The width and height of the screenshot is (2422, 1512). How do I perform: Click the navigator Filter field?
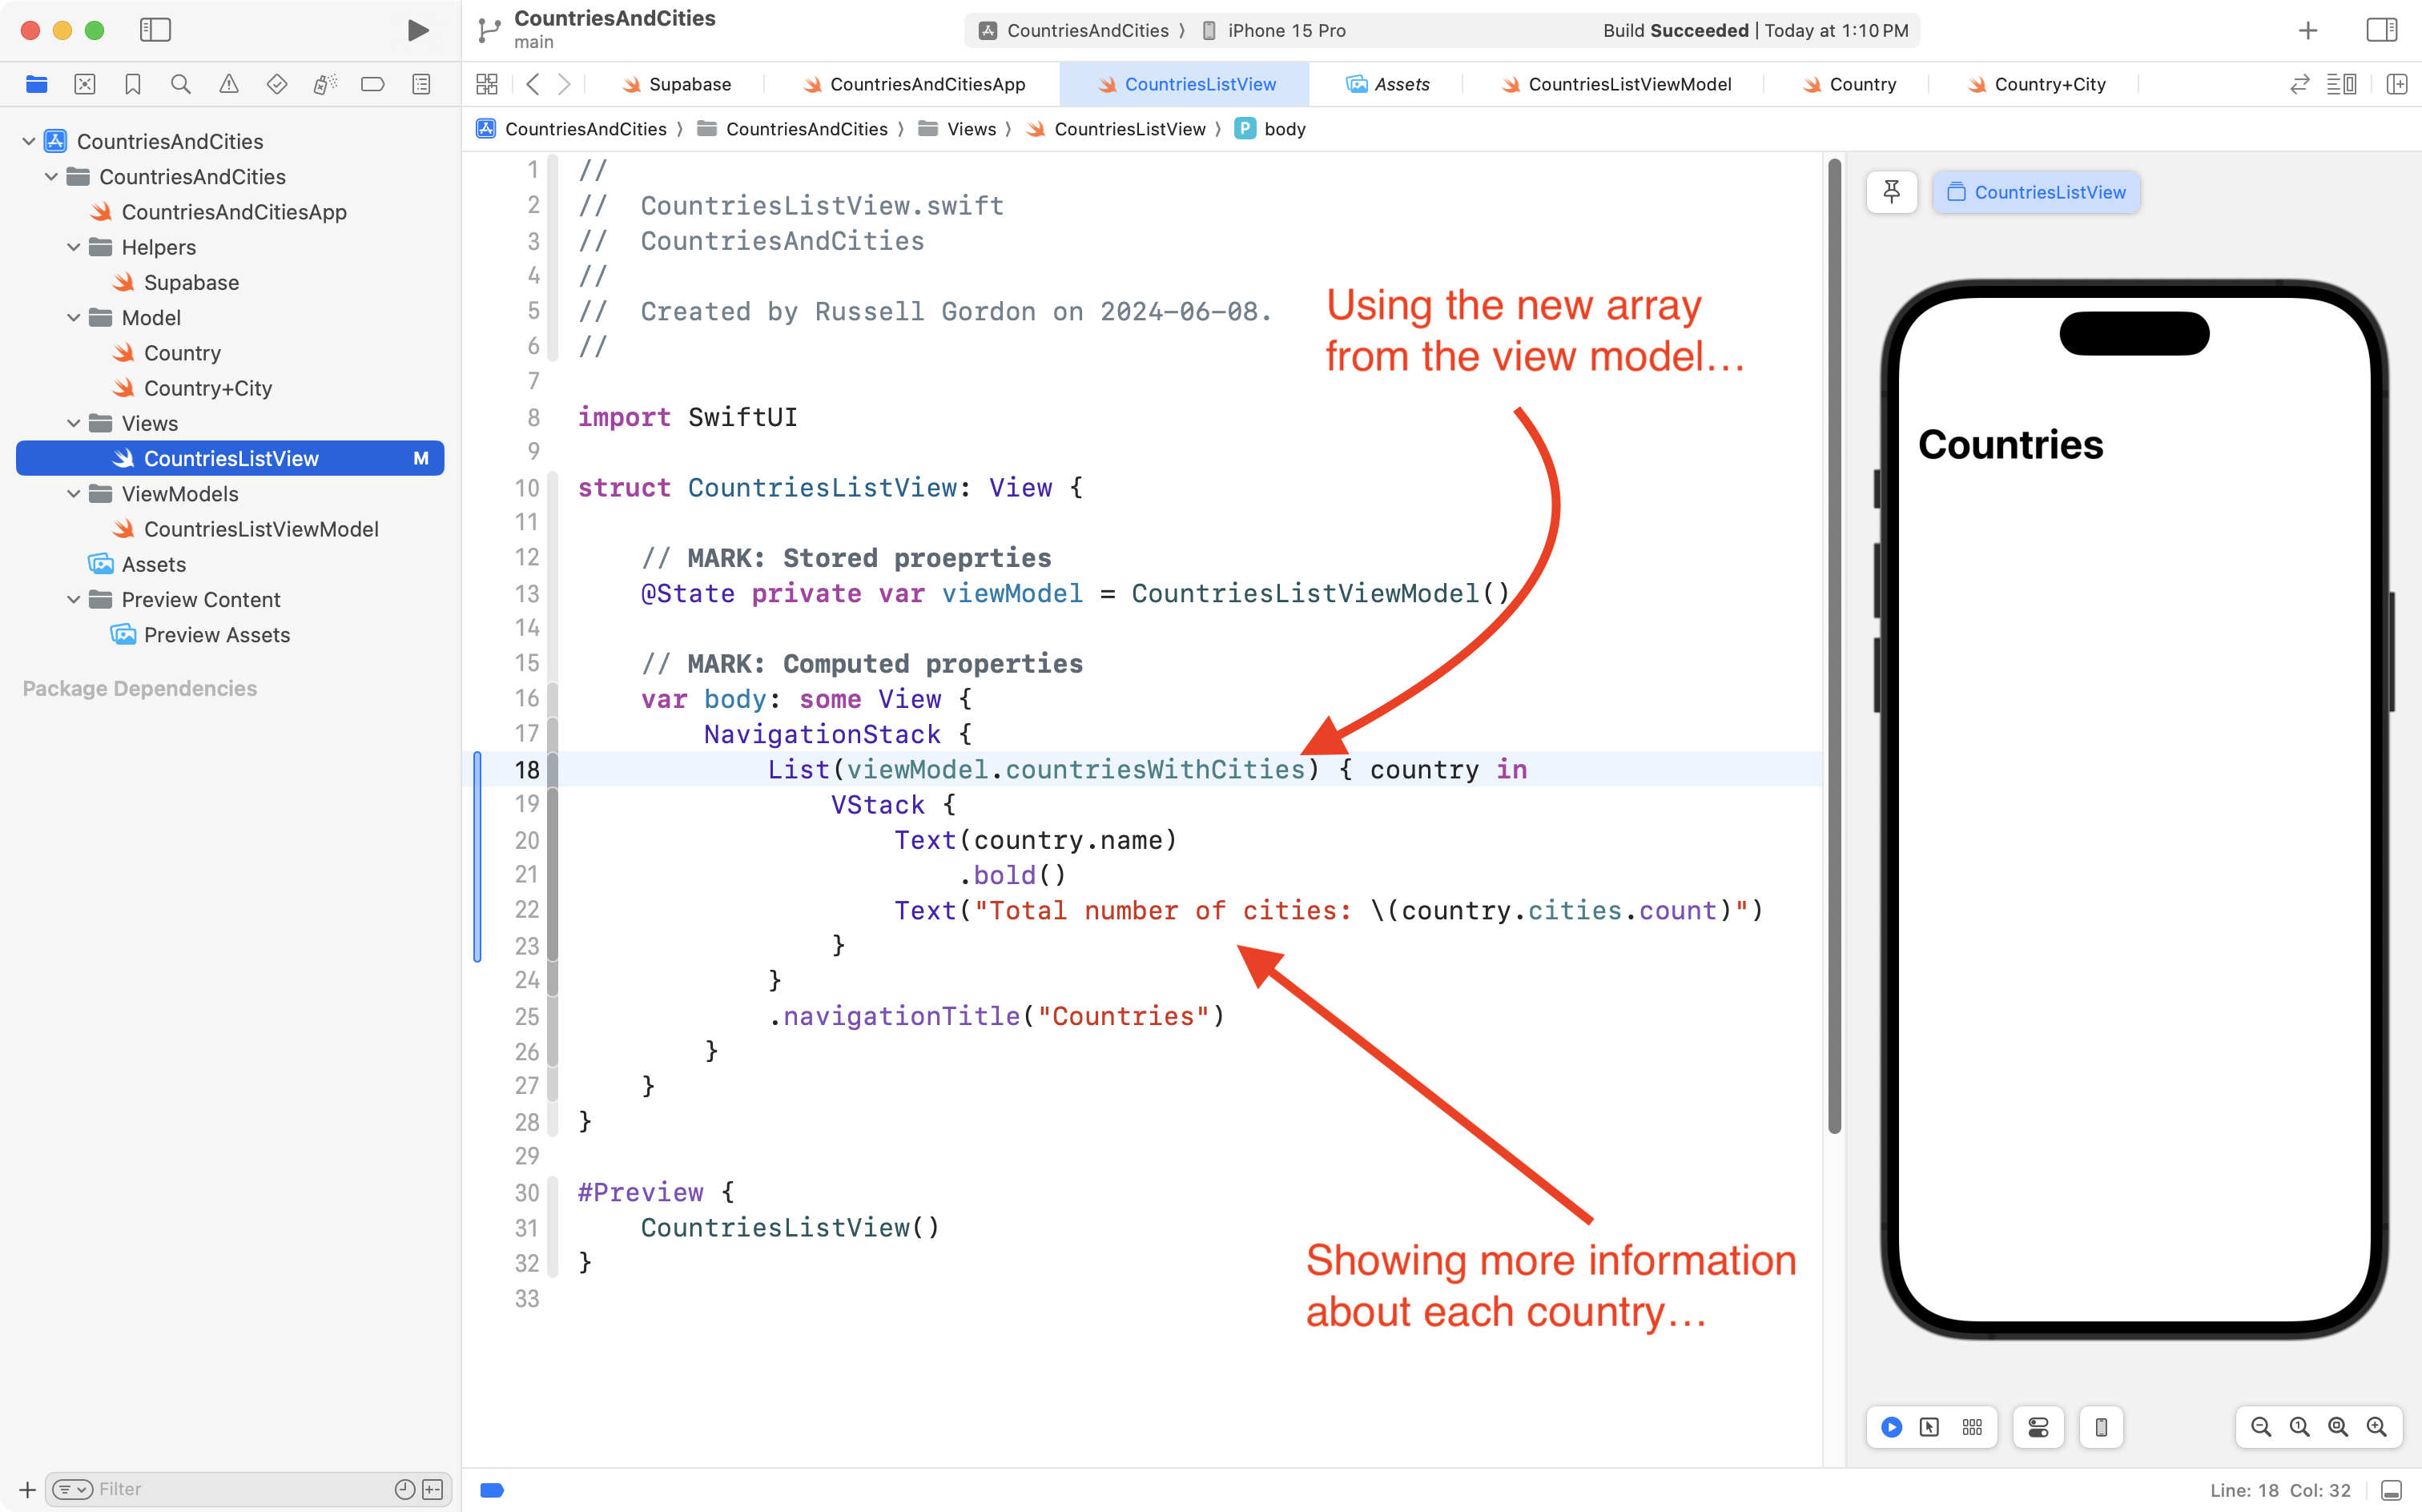tap(240, 1489)
